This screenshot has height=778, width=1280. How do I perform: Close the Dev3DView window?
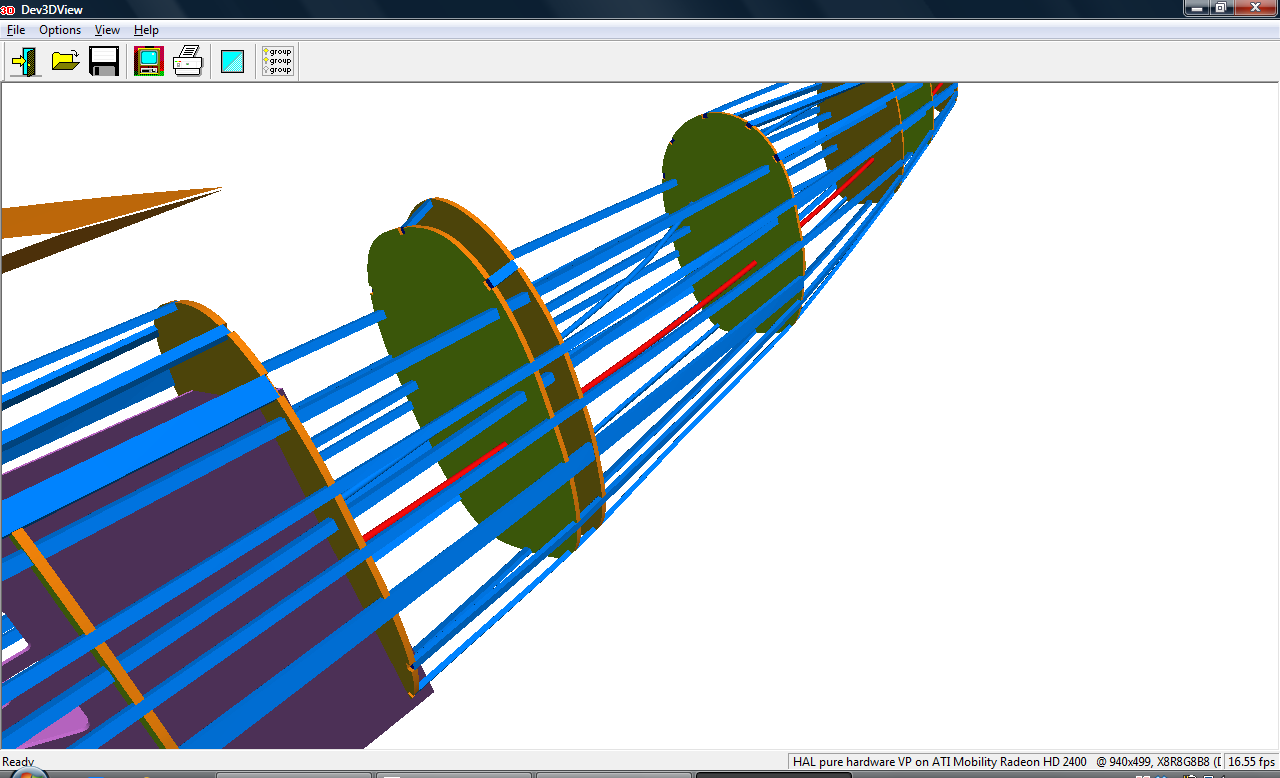coord(1254,8)
